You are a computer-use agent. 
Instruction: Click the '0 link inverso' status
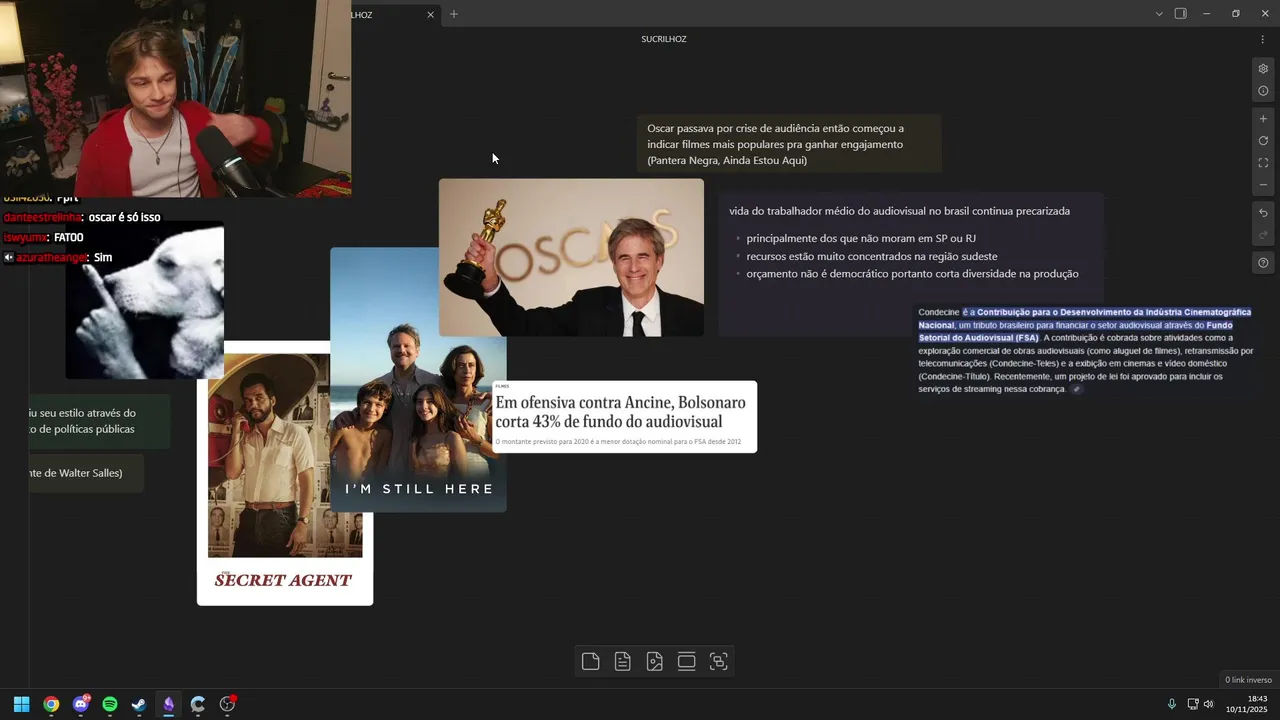1248,680
